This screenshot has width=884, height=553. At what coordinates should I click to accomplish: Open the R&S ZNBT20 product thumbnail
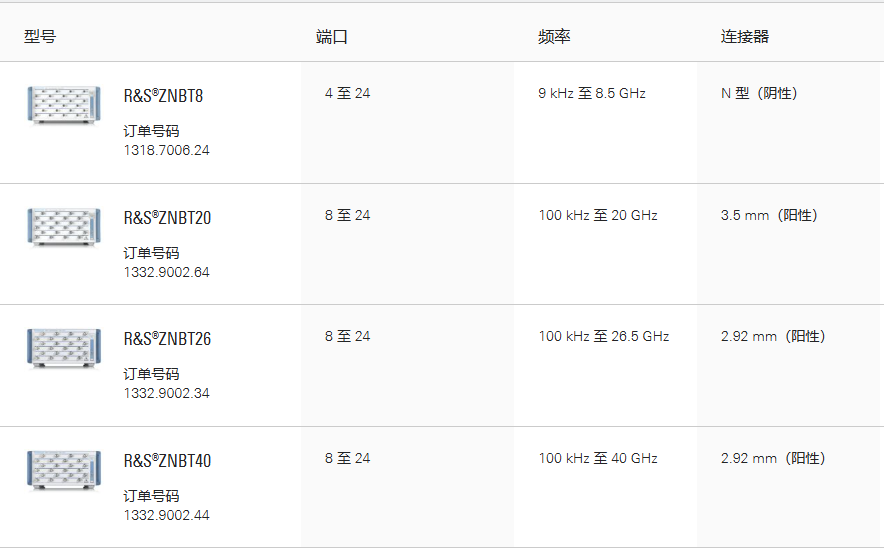64,227
